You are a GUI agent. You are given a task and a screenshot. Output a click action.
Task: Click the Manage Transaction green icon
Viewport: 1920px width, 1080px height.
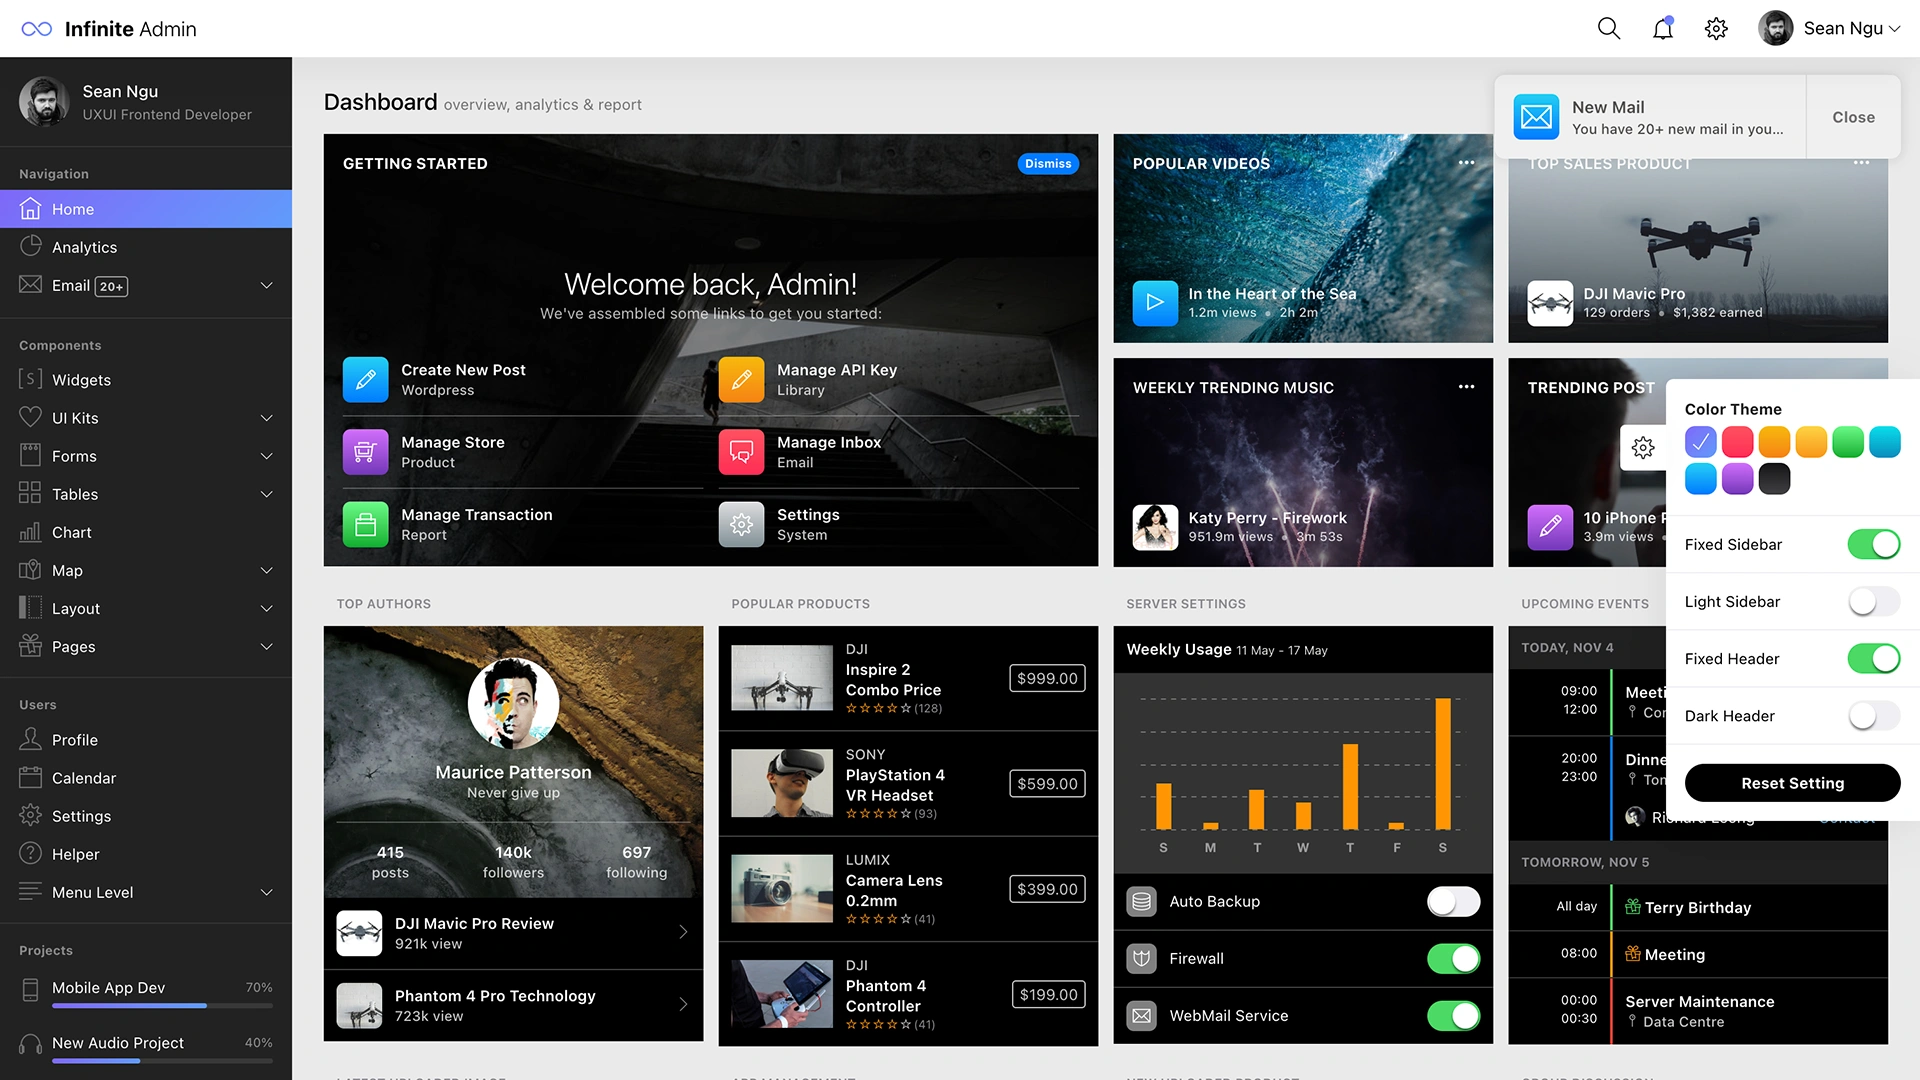click(366, 524)
